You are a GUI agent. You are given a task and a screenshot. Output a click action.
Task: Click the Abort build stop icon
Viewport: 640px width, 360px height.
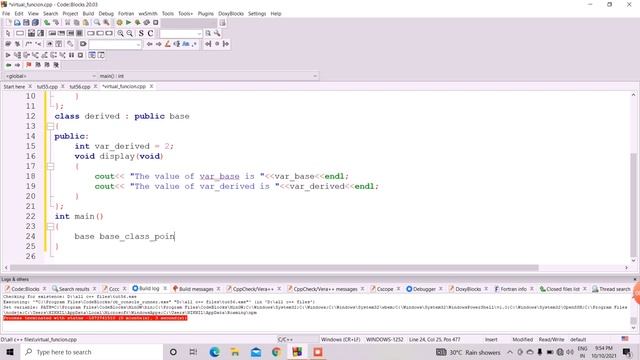coord(156,23)
